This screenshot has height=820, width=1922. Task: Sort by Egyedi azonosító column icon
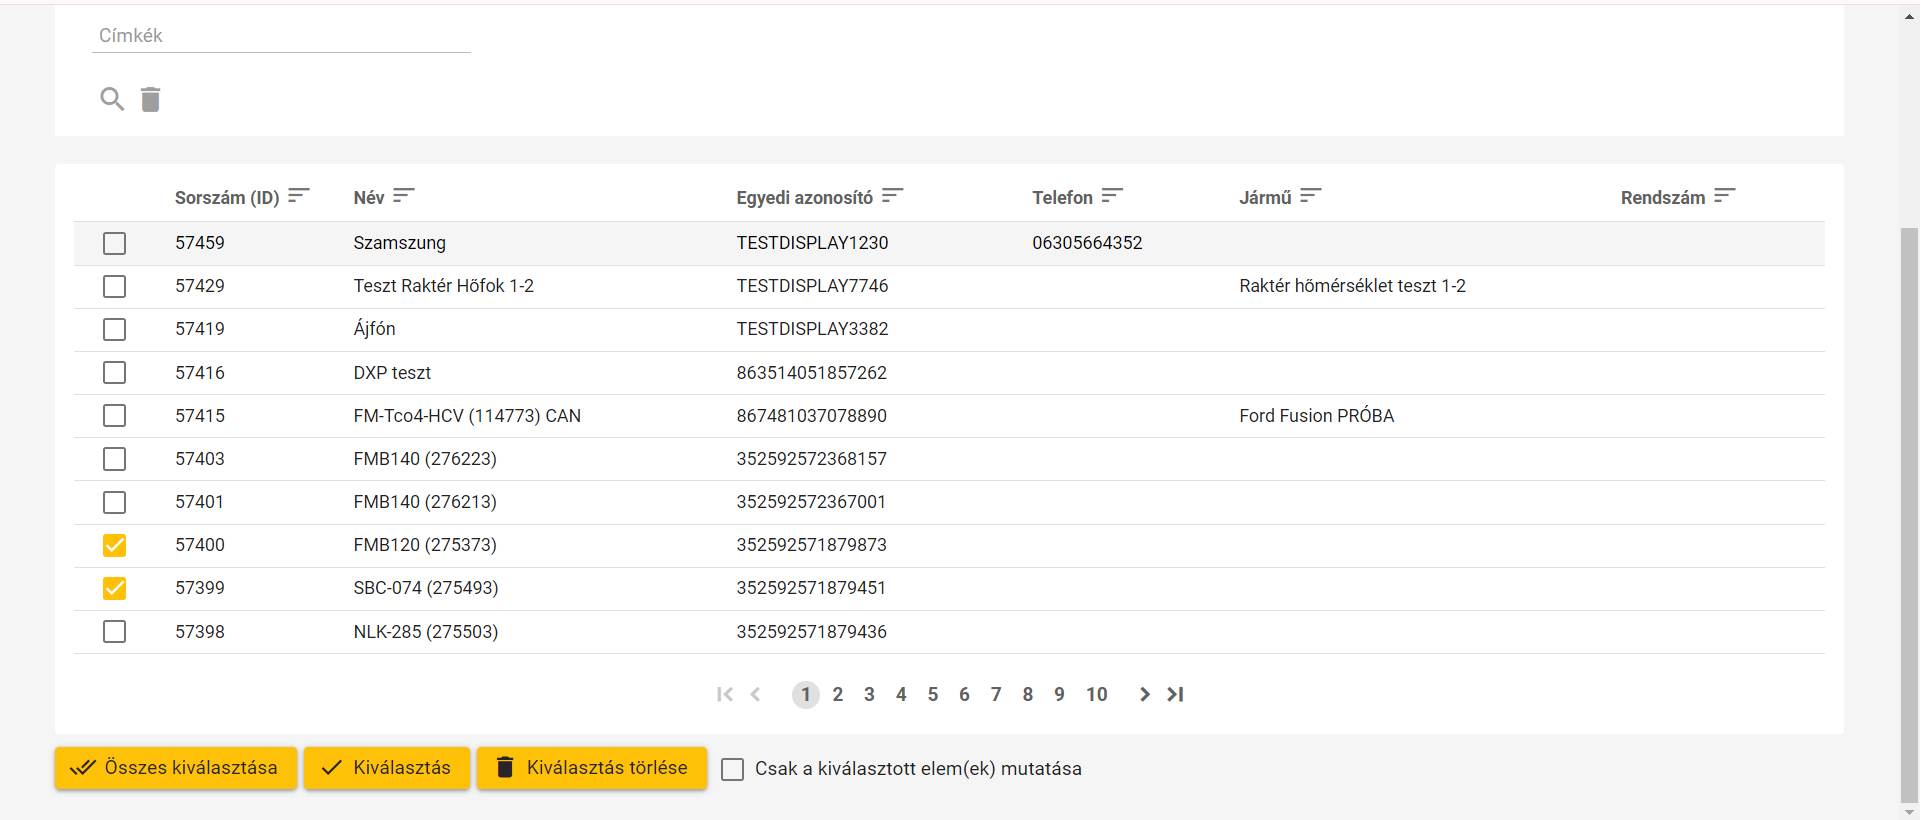pyautogui.click(x=892, y=196)
